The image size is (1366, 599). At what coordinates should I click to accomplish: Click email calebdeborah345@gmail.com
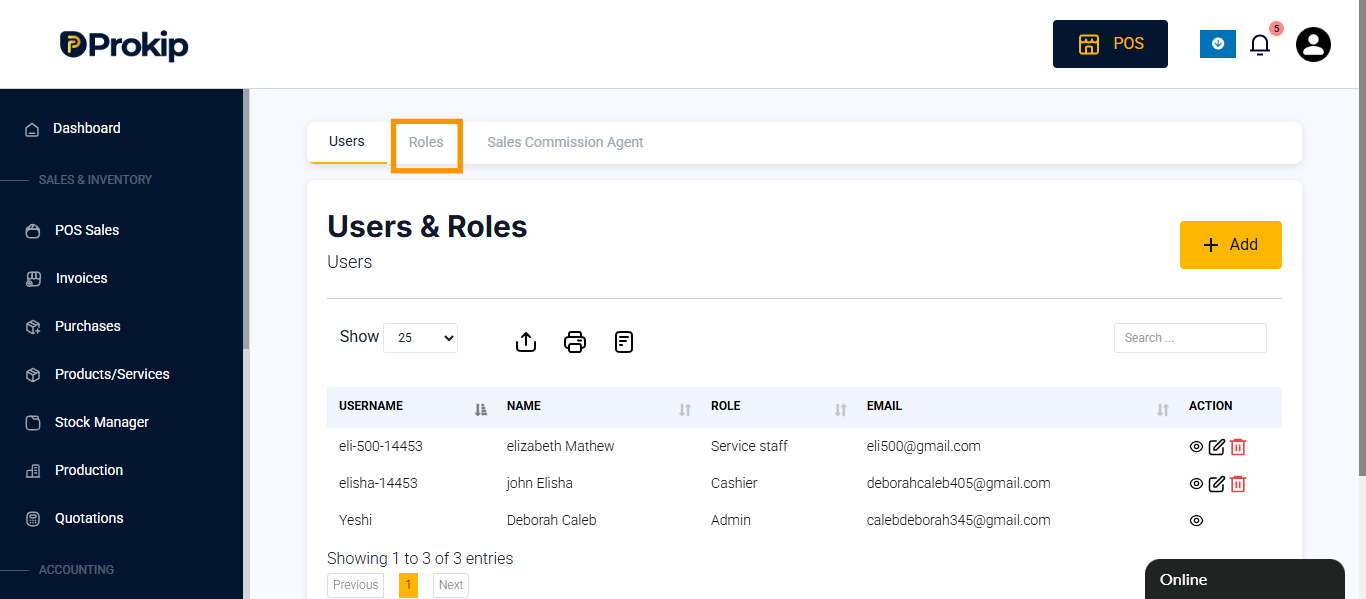(958, 520)
